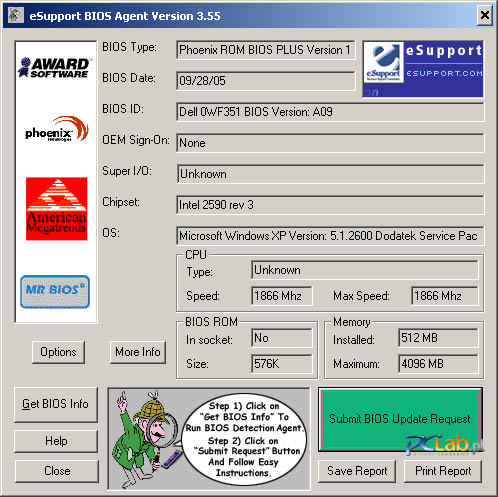
Task: Select the American Megatrends logo
Action: point(57,209)
